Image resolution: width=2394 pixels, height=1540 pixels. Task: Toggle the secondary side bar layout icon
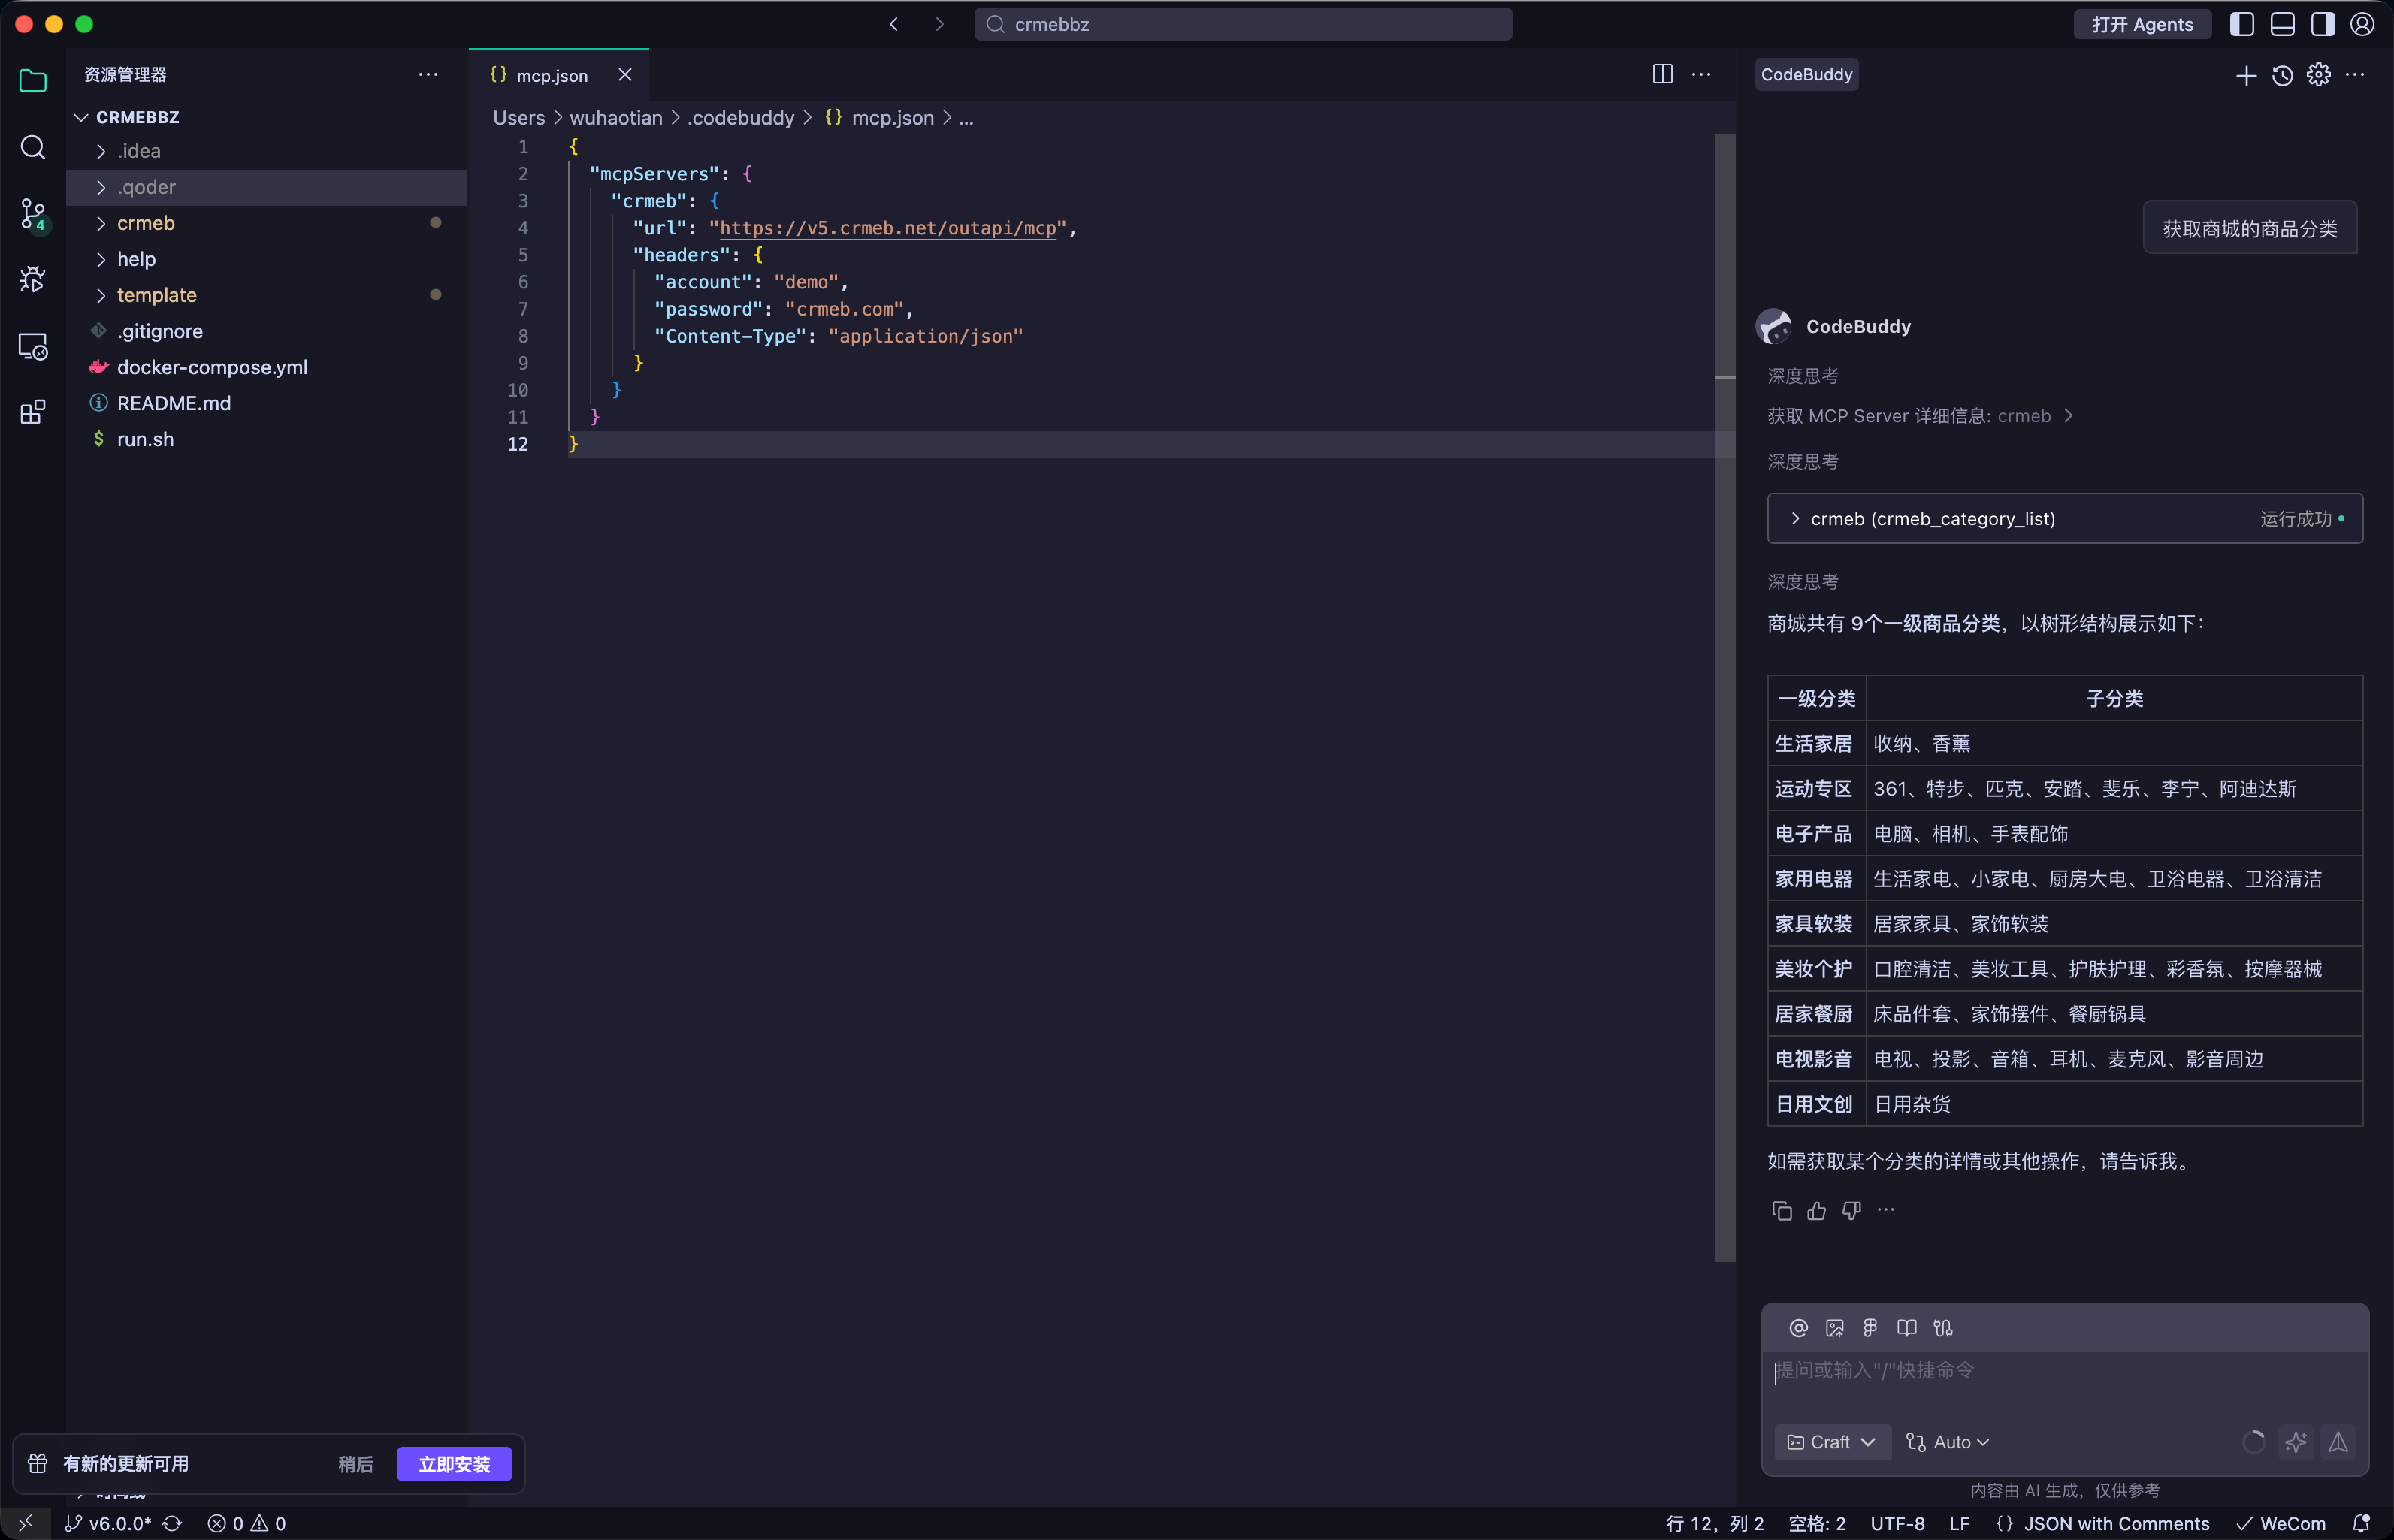(x=2322, y=24)
